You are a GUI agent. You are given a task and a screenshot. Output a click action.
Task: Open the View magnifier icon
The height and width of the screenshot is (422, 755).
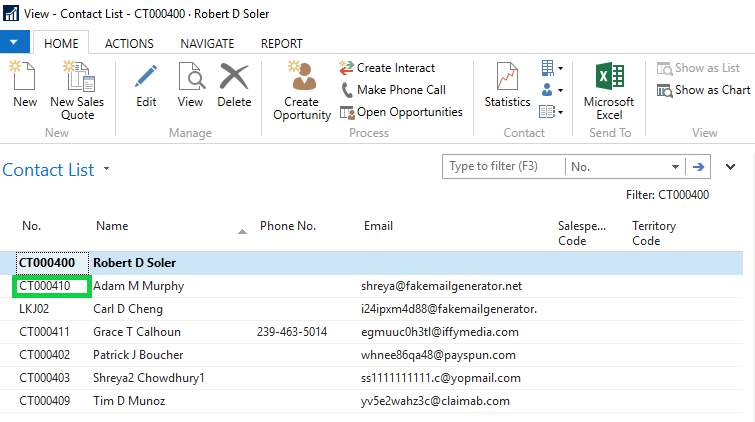pos(191,76)
